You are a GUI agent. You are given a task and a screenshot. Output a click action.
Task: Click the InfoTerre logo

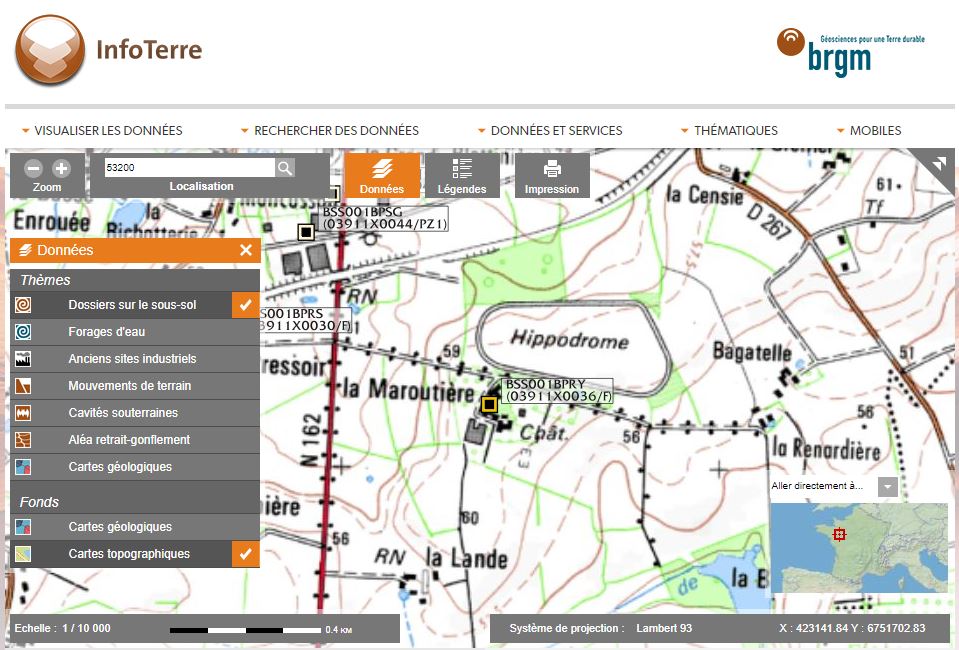109,50
